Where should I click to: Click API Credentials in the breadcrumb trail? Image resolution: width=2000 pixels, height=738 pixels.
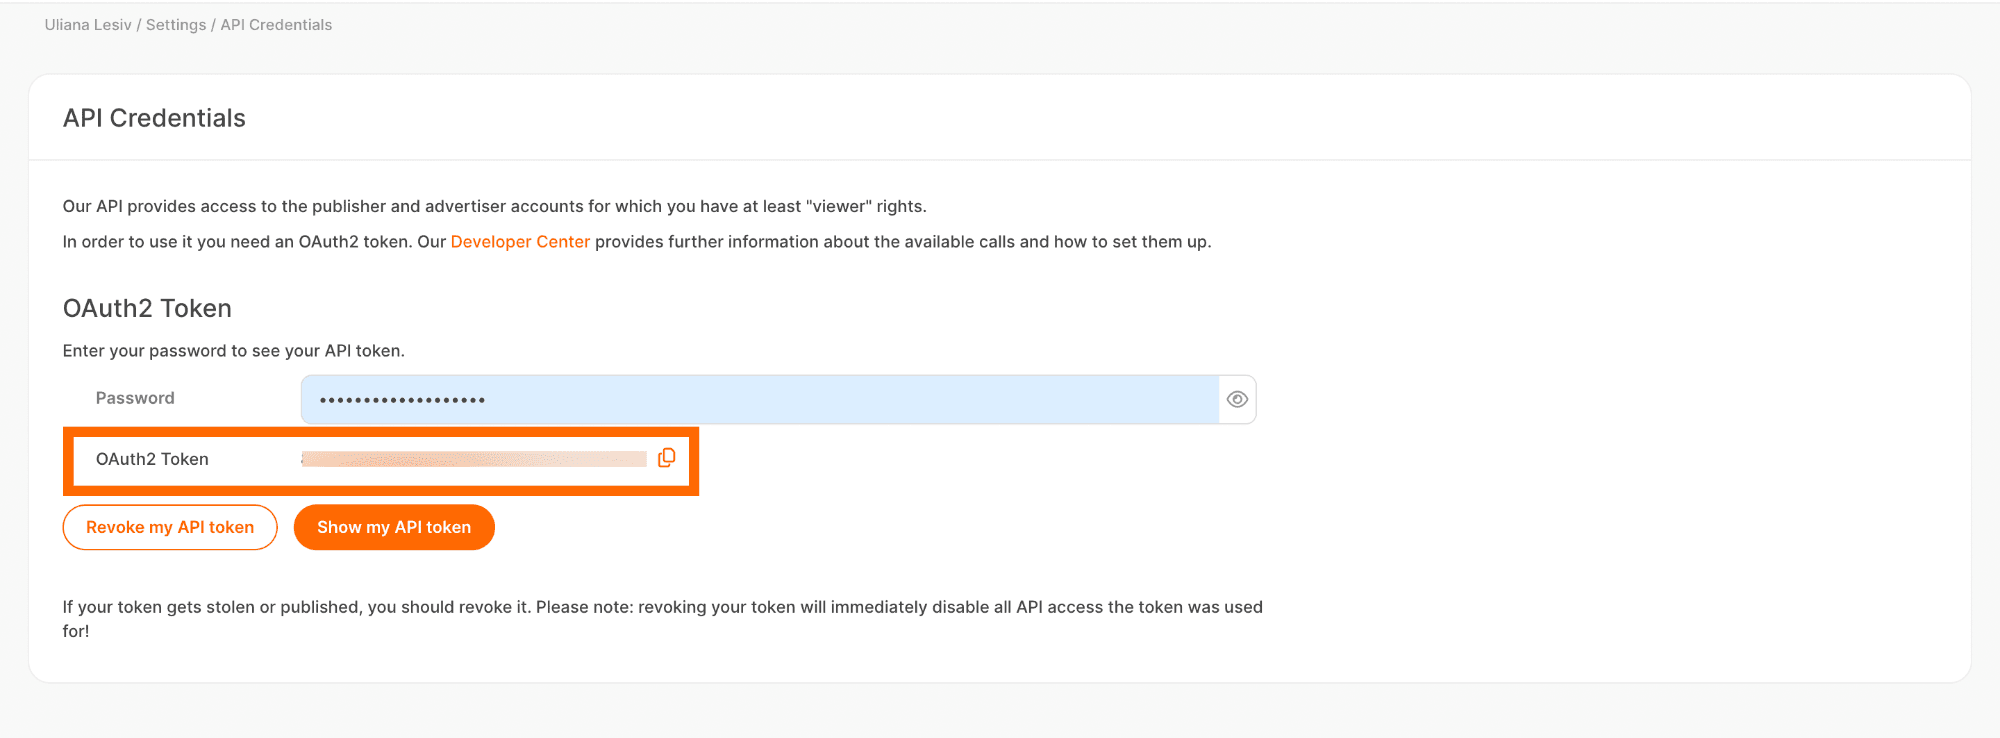click(276, 25)
